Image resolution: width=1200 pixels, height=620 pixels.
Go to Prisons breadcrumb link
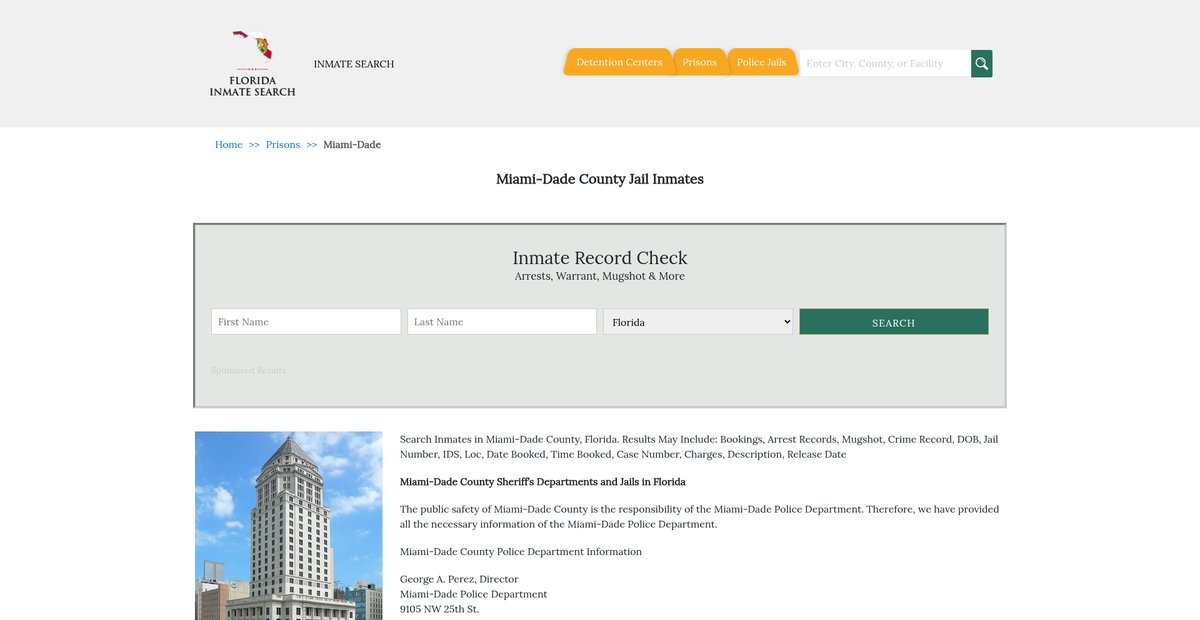pos(283,145)
